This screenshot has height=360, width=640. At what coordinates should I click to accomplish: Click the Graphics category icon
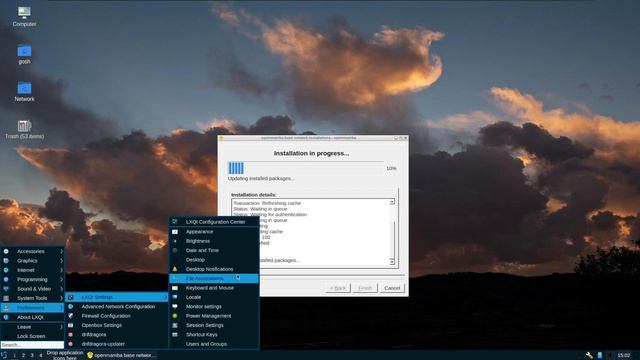click(6, 261)
